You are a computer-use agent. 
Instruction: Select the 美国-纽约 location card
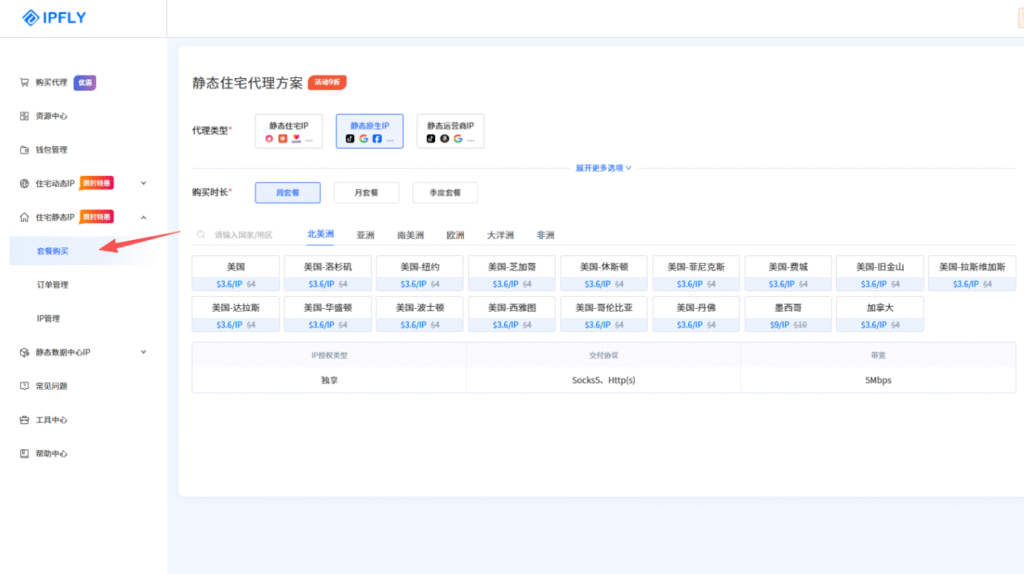pos(420,274)
